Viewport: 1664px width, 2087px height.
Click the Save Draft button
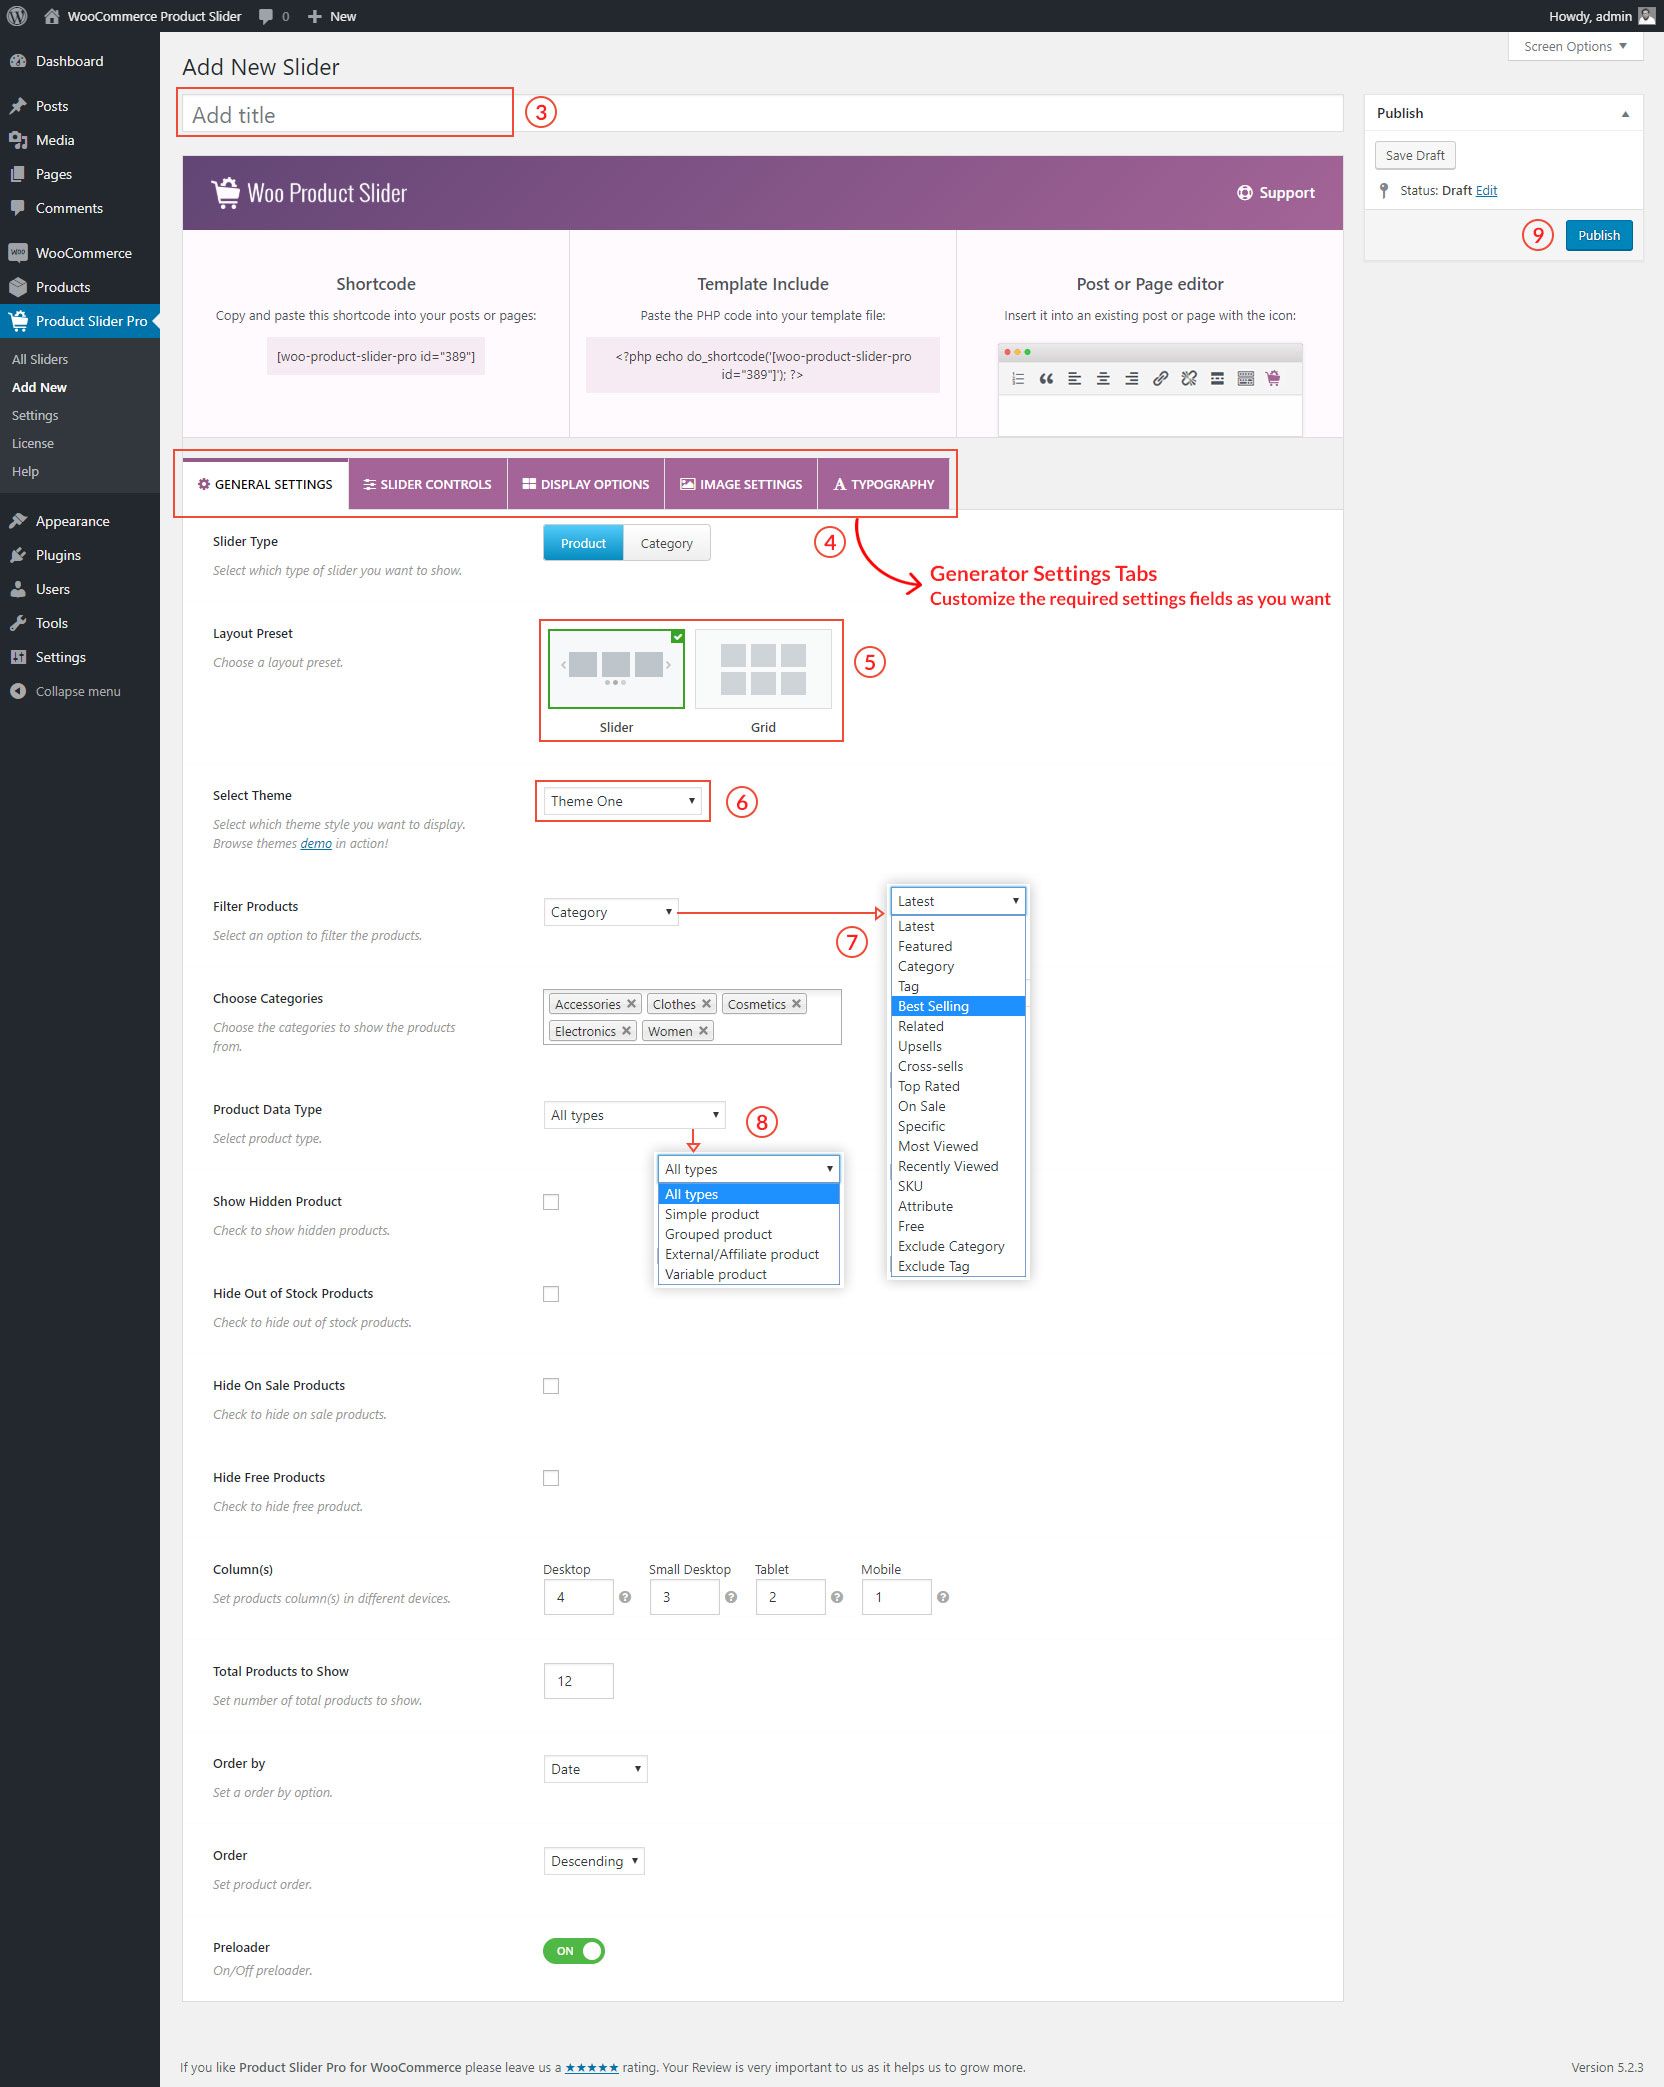[x=1414, y=155]
